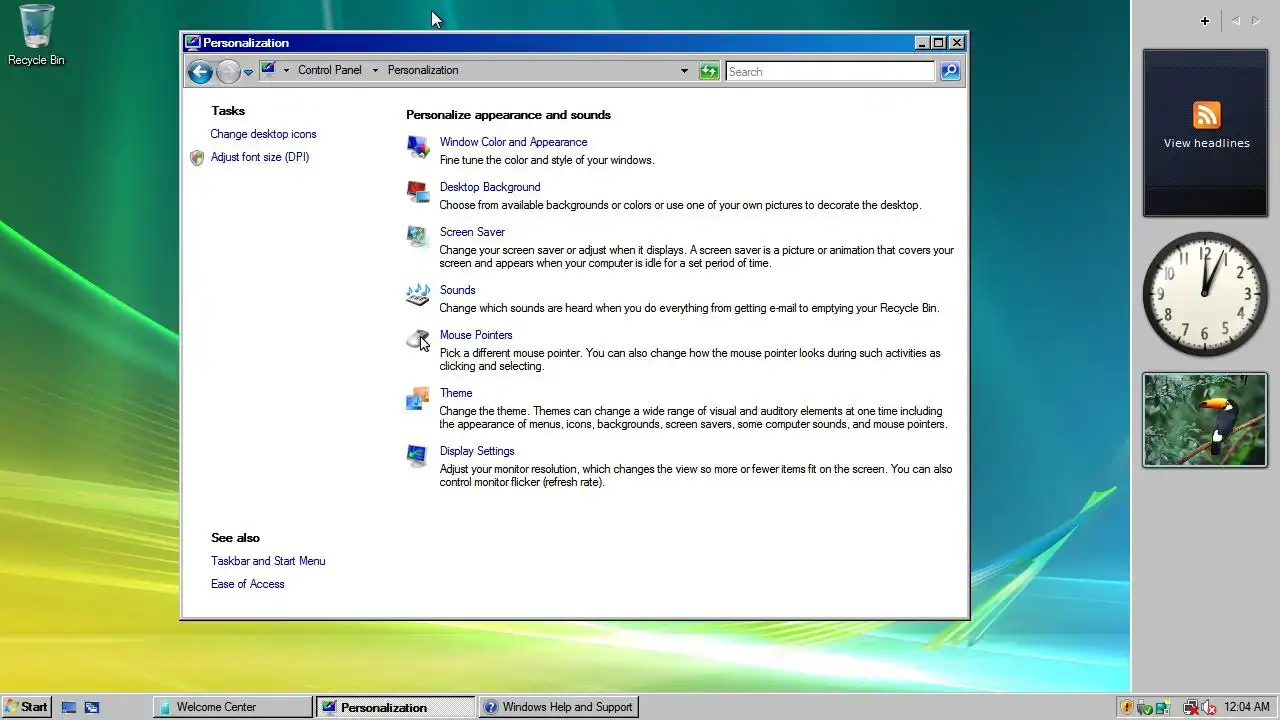Image resolution: width=1280 pixels, height=720 pixels.
Task: Open Window Color and Appearance link
Action: (x=513, y=142)
